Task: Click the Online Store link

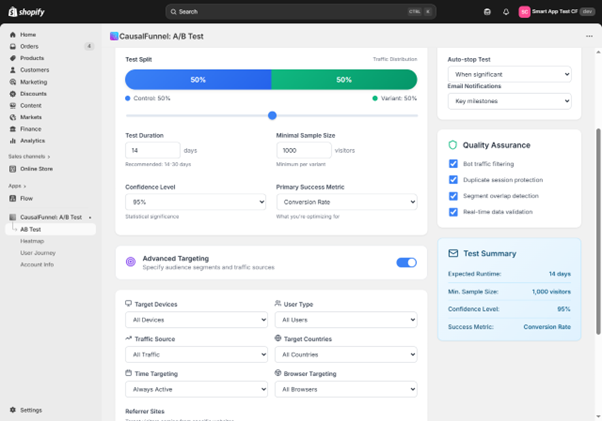Action: 36,169
